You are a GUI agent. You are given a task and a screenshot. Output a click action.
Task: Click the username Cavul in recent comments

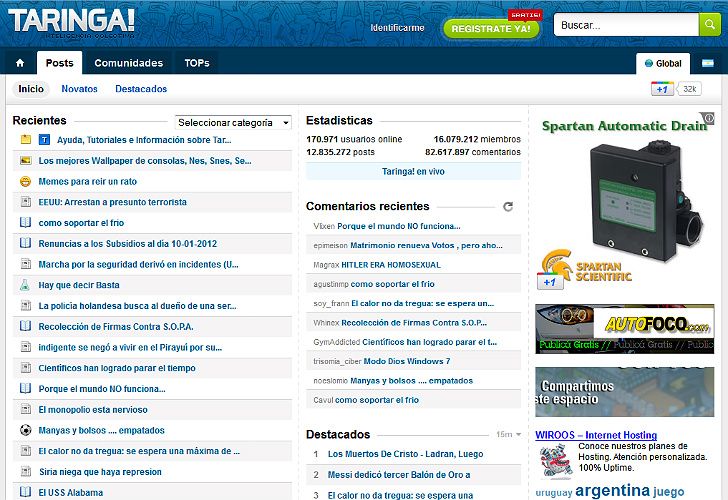[x=323, y=400]
